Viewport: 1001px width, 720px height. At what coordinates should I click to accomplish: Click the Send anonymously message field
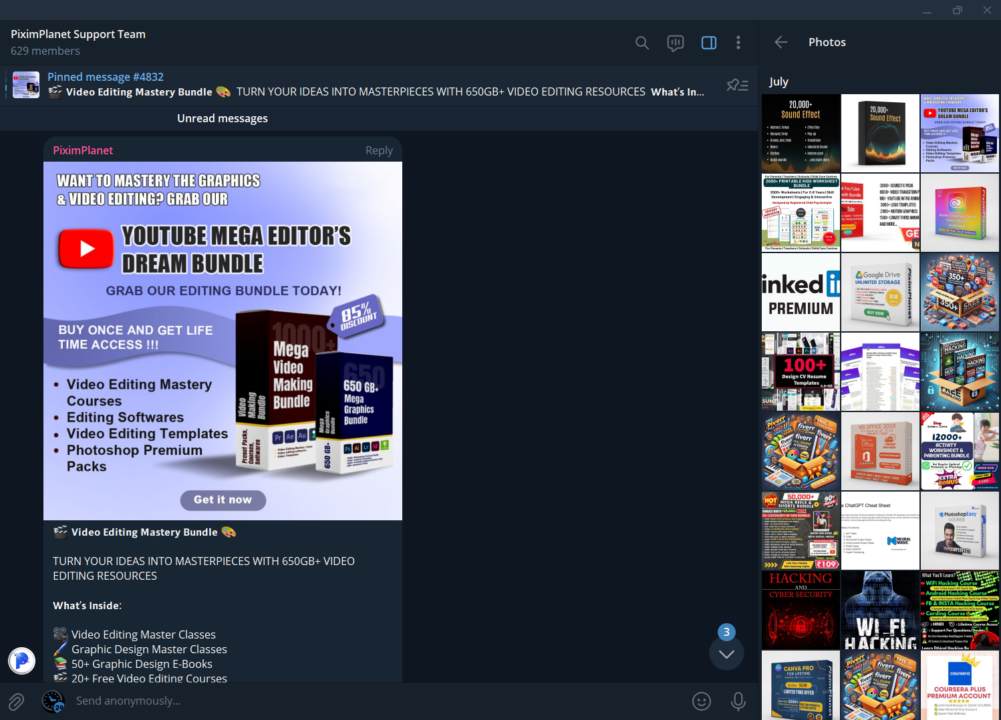(377, 701)
